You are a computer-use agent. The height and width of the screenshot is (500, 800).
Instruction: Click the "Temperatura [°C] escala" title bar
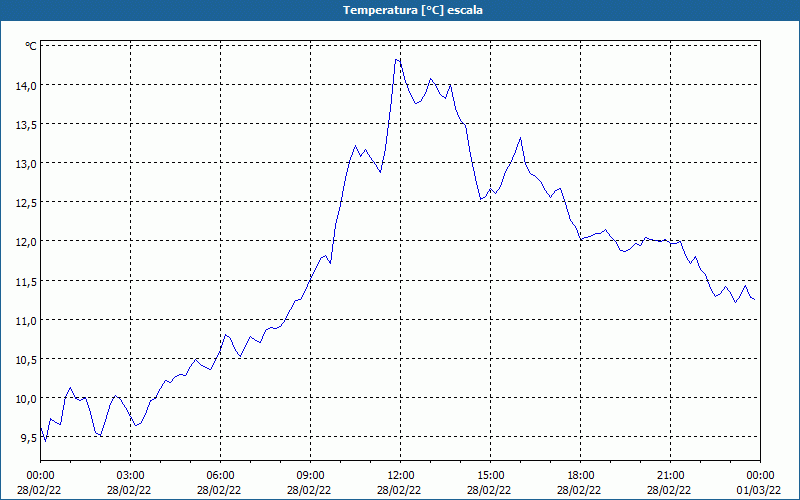[x=400, y=10]
